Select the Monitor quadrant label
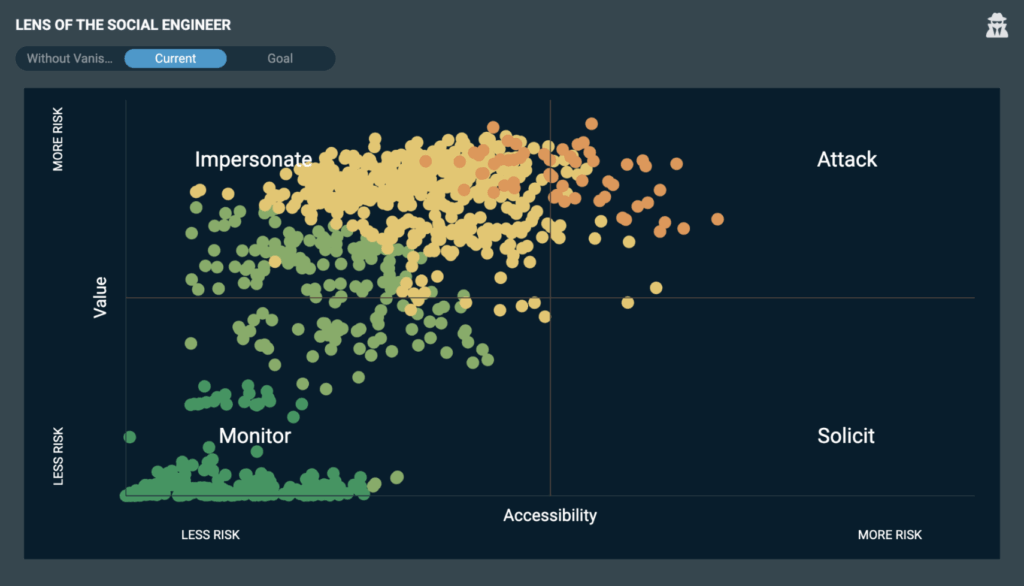This screenshot has height=586, width=1024. [x=255, y=436]
